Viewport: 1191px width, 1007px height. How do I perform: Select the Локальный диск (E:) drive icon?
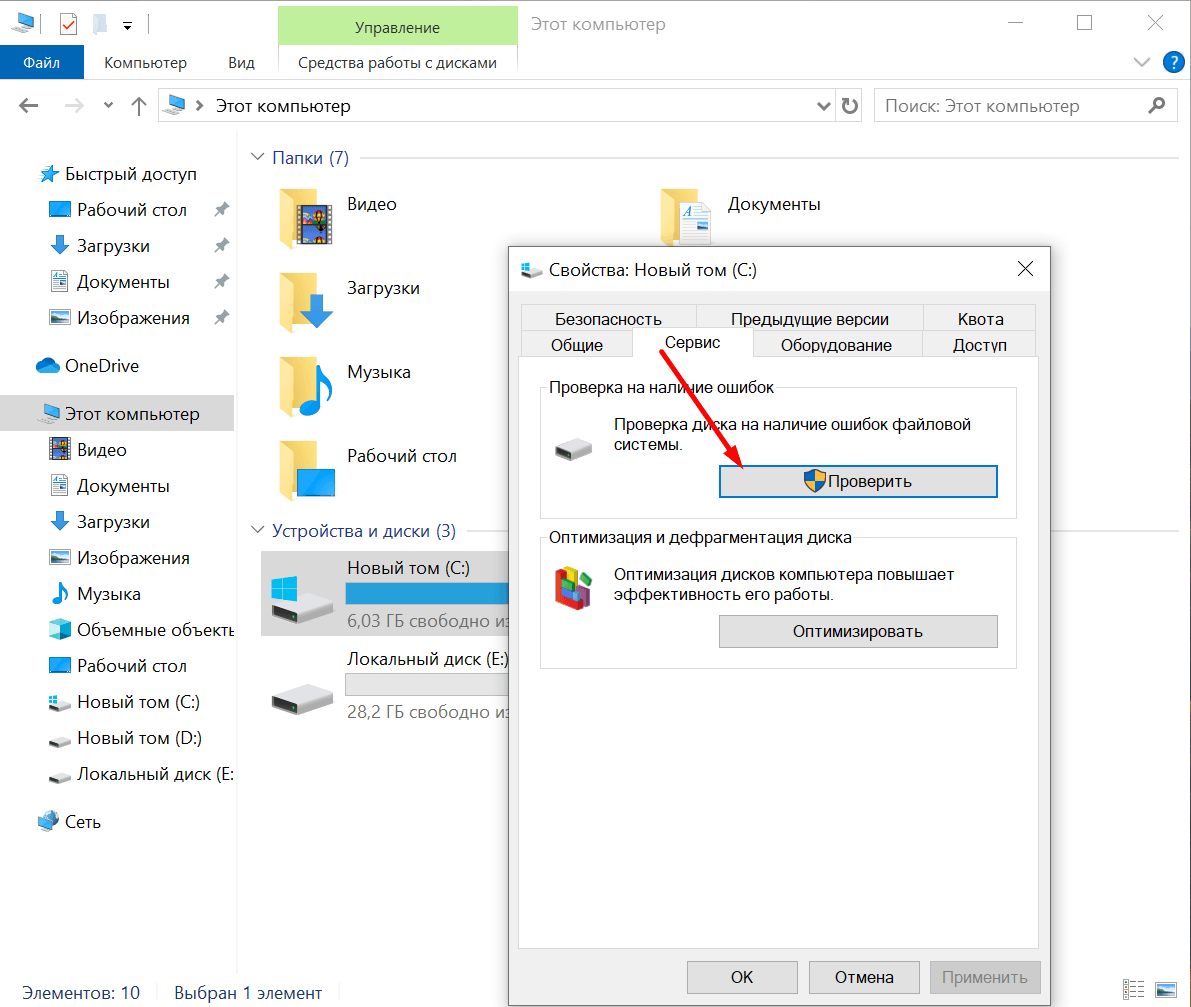302,698
